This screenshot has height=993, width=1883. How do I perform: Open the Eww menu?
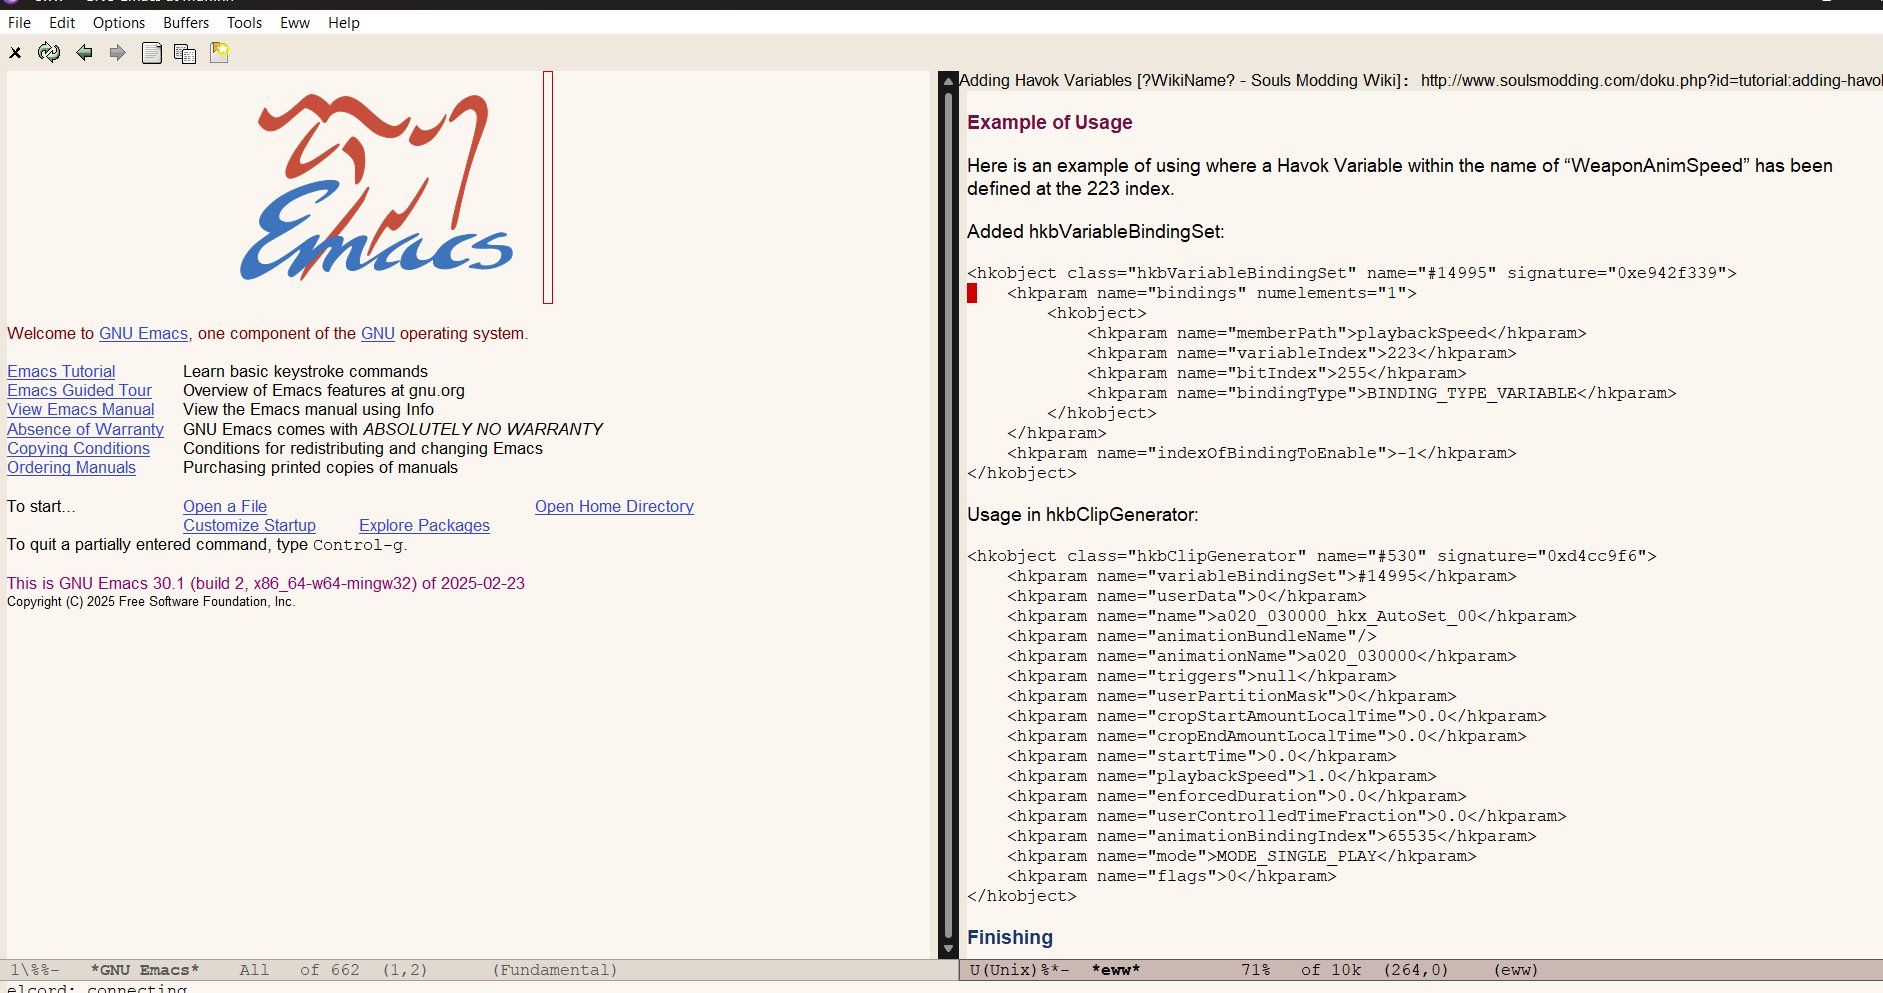coord(294,22)
